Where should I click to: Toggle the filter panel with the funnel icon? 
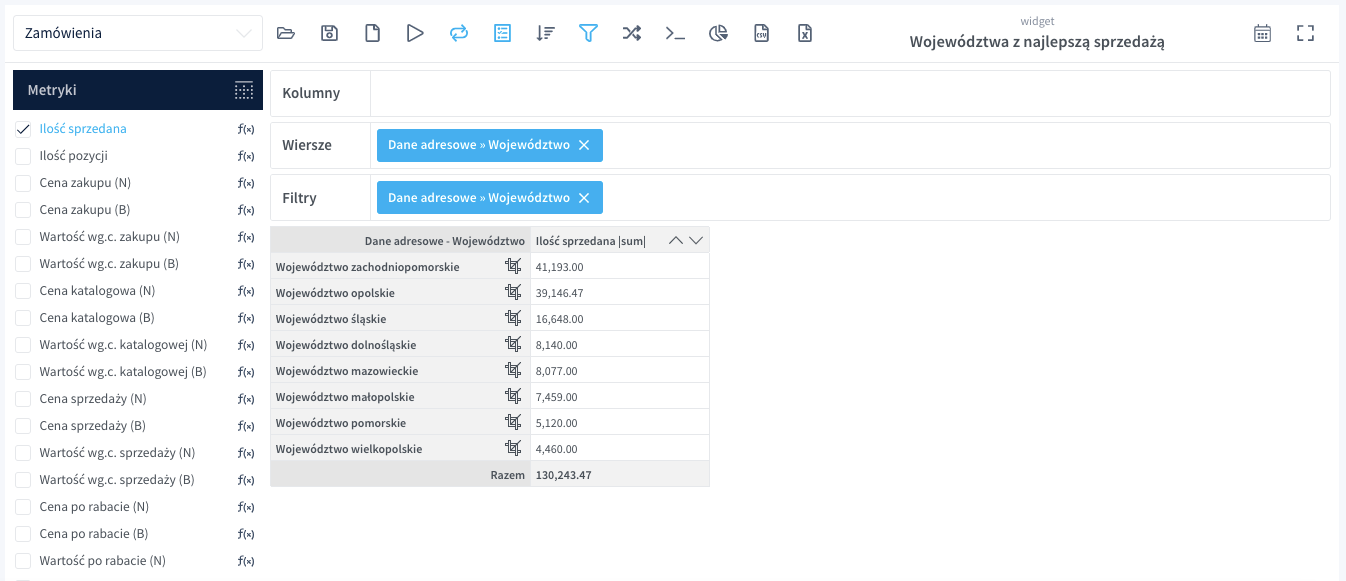[588, 32]
